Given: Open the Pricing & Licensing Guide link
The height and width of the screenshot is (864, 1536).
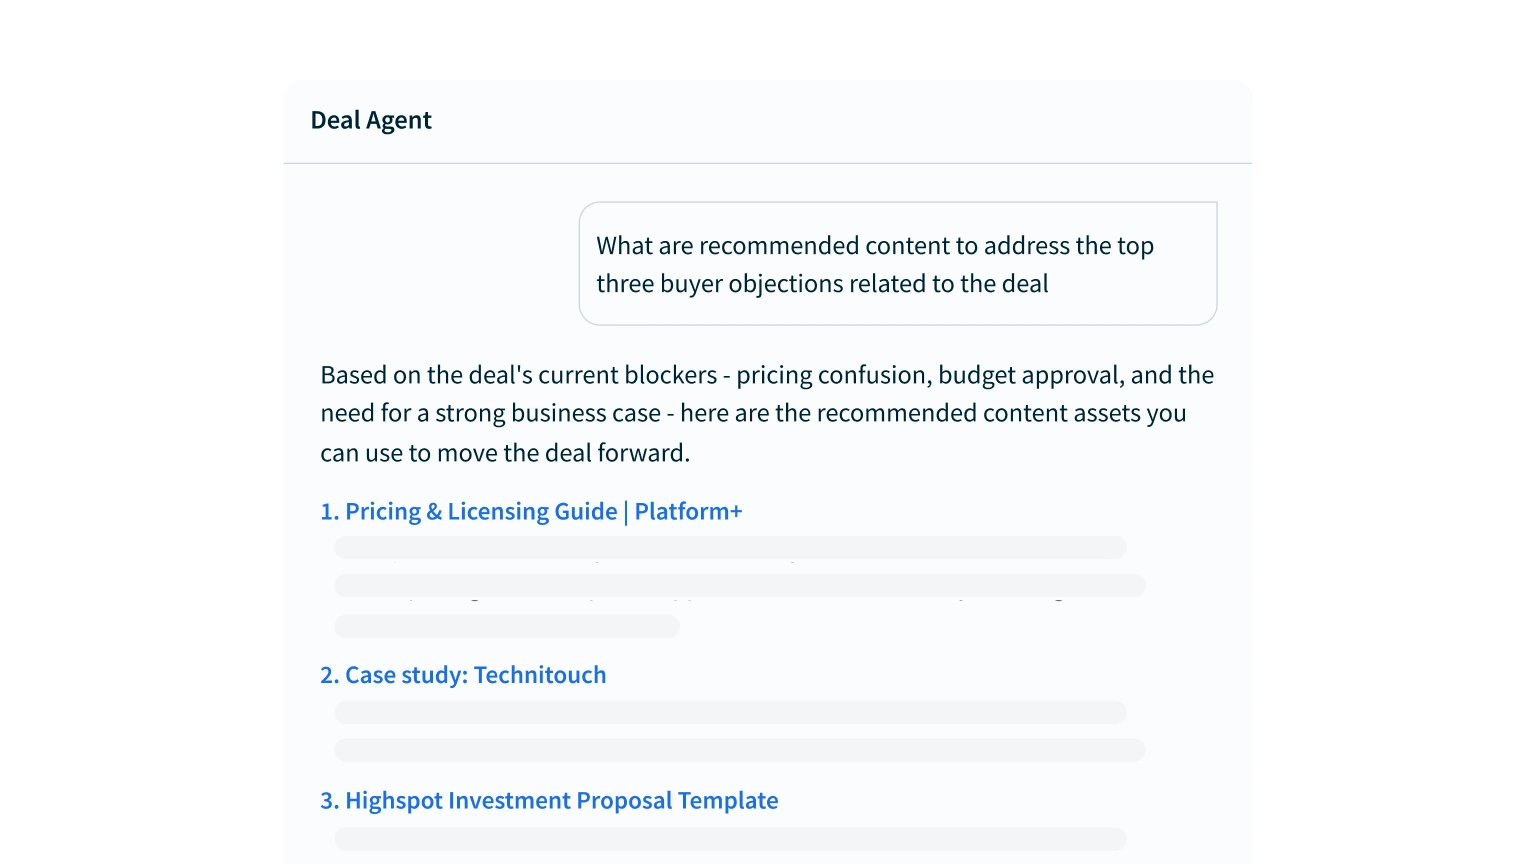Looking at the screenshot, I should click(531, 511).
